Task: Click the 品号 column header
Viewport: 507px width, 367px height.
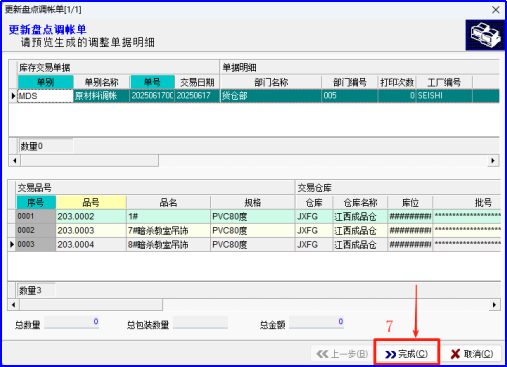Action: (x=91, y=202)
